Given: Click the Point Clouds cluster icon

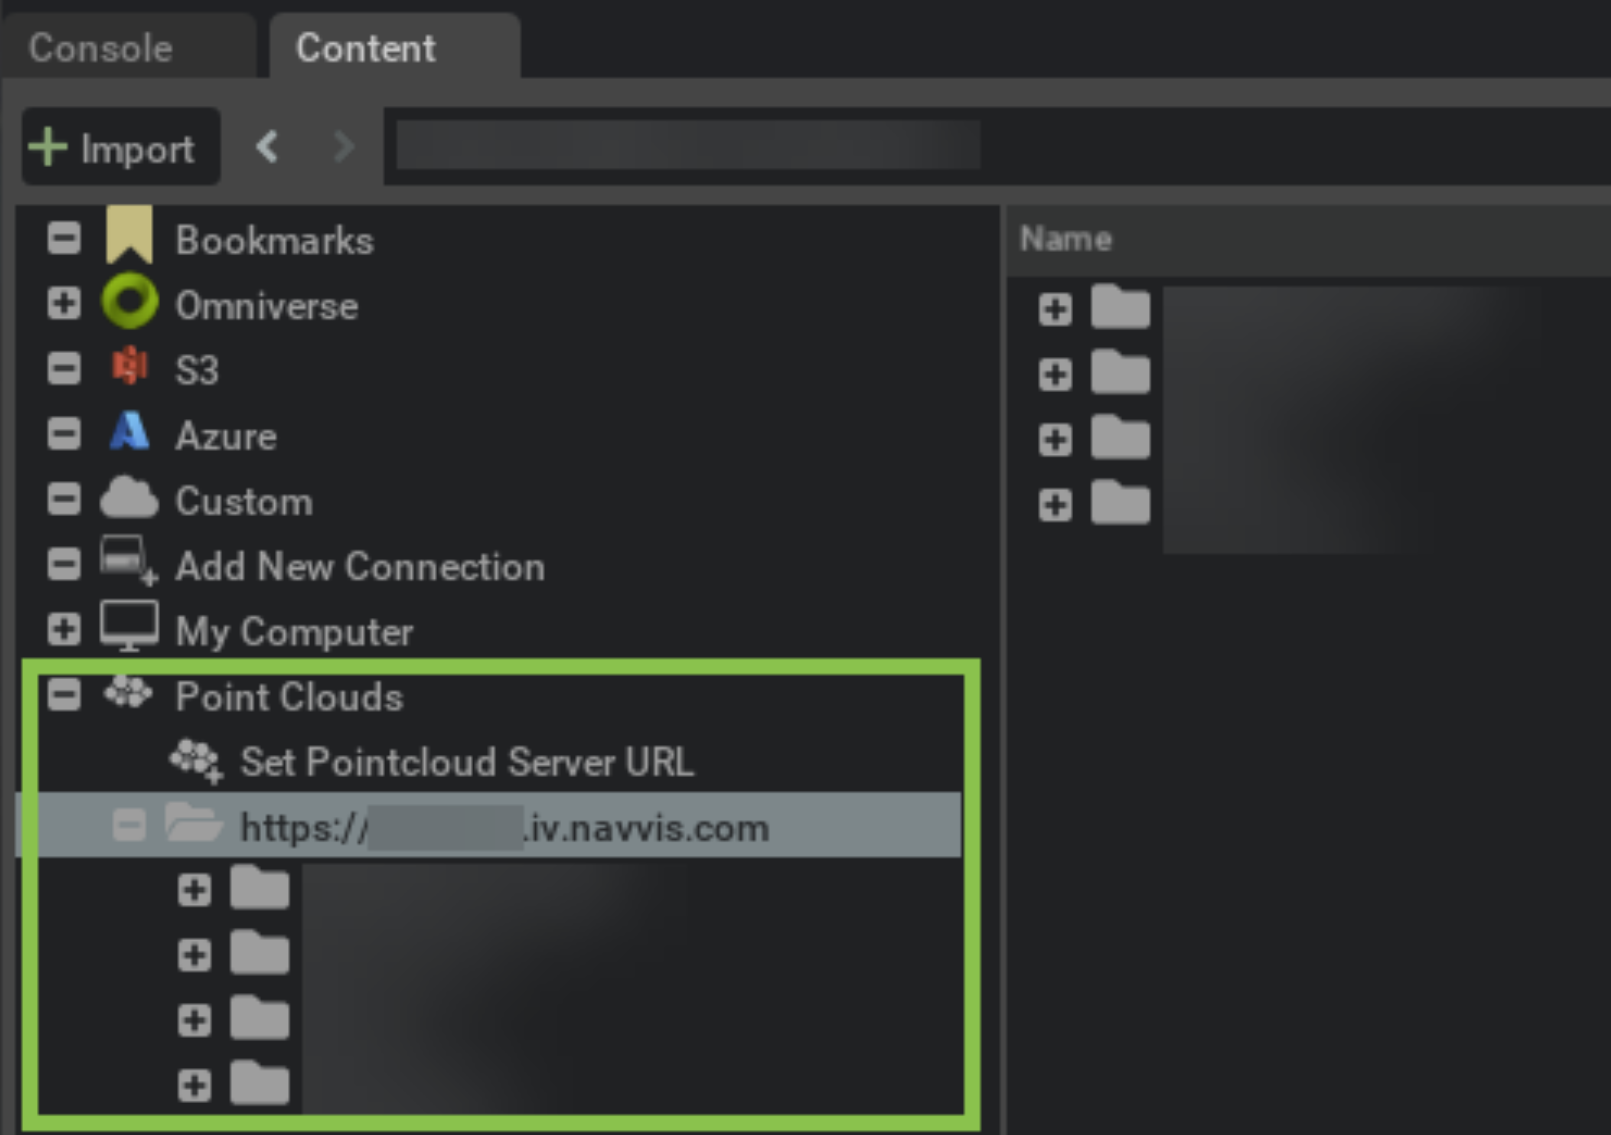Looking at the screenshot, I should tap(129, 693).
